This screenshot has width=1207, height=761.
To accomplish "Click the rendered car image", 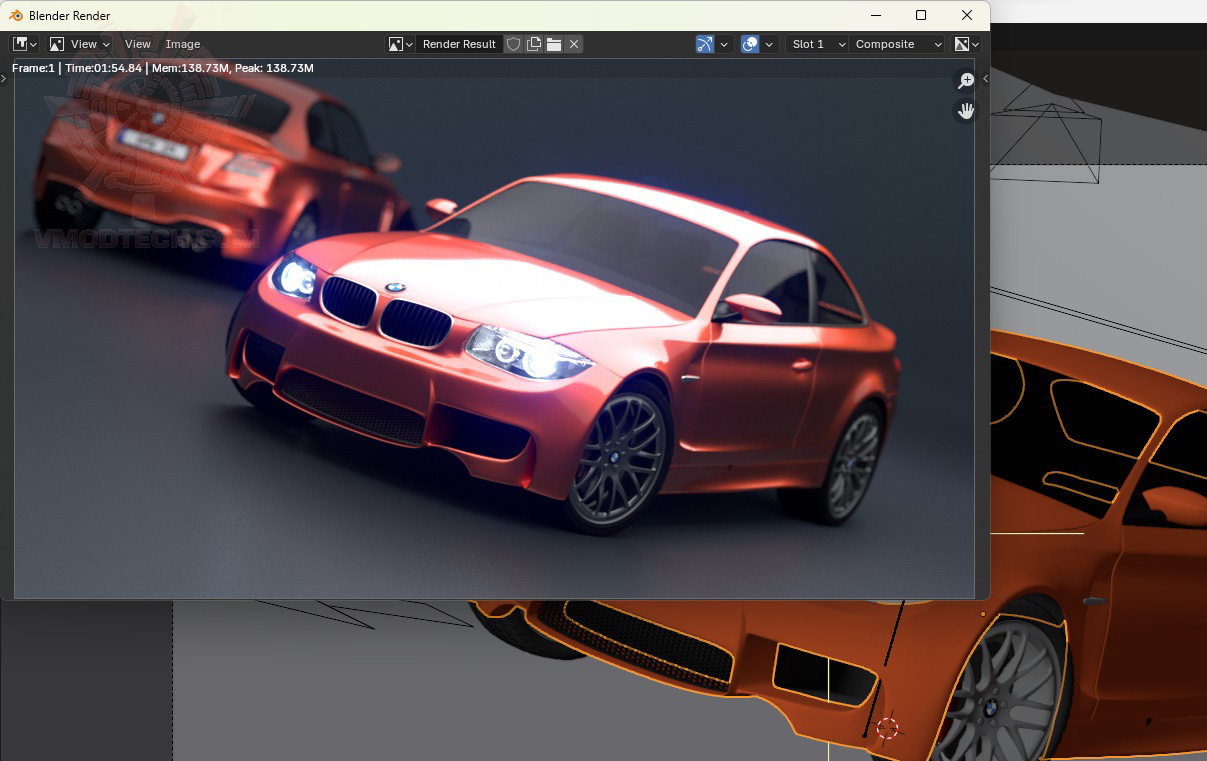I will (x=494, y=329).
